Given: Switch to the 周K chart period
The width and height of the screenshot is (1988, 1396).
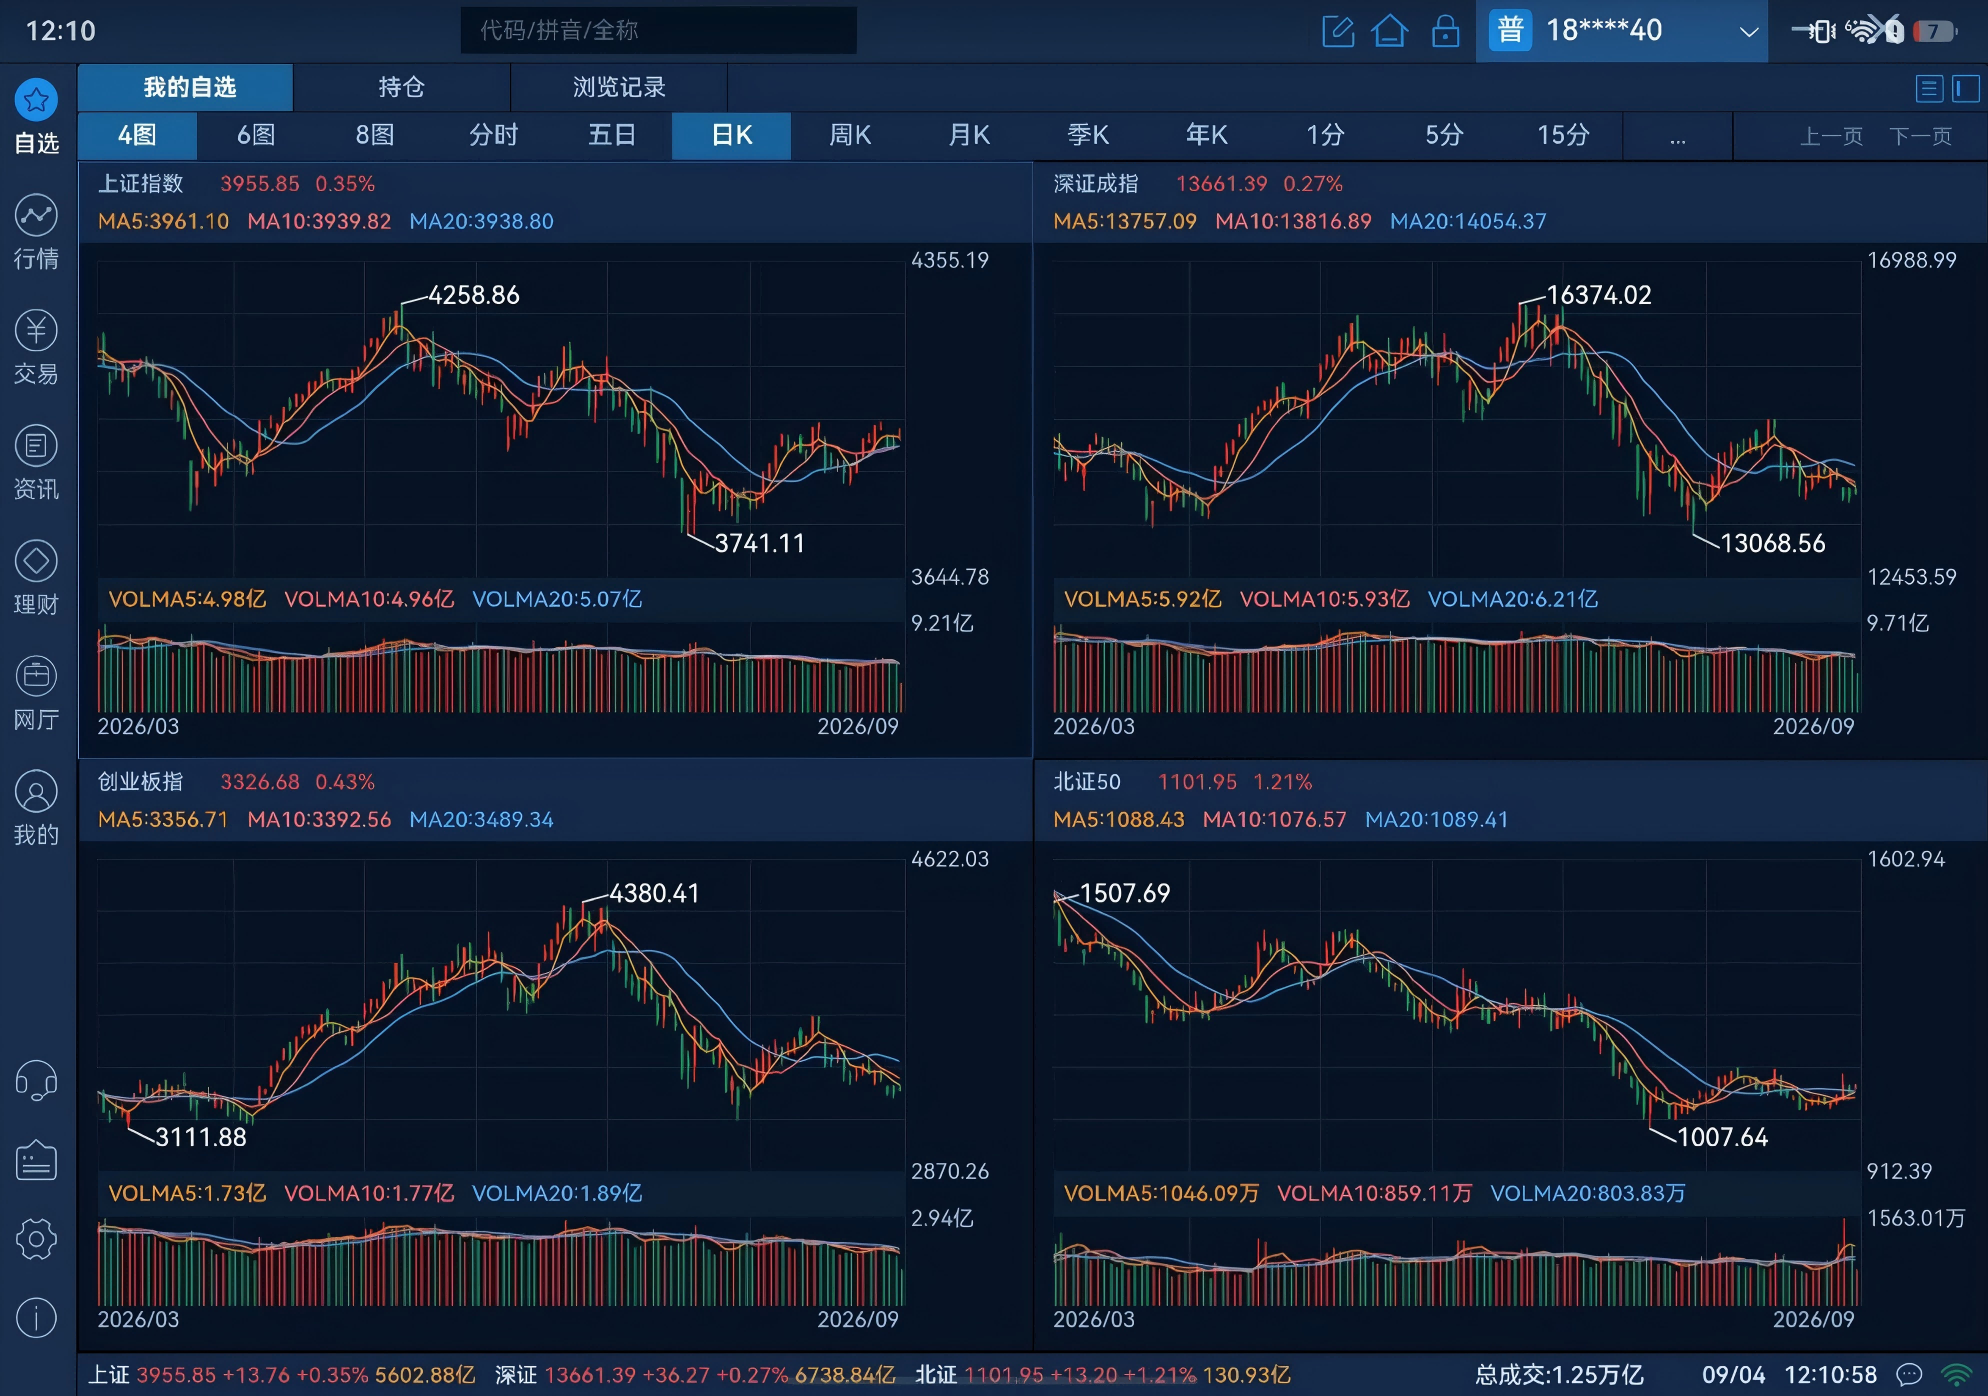Looking at the screenshot, I should (x=851, y=136).
